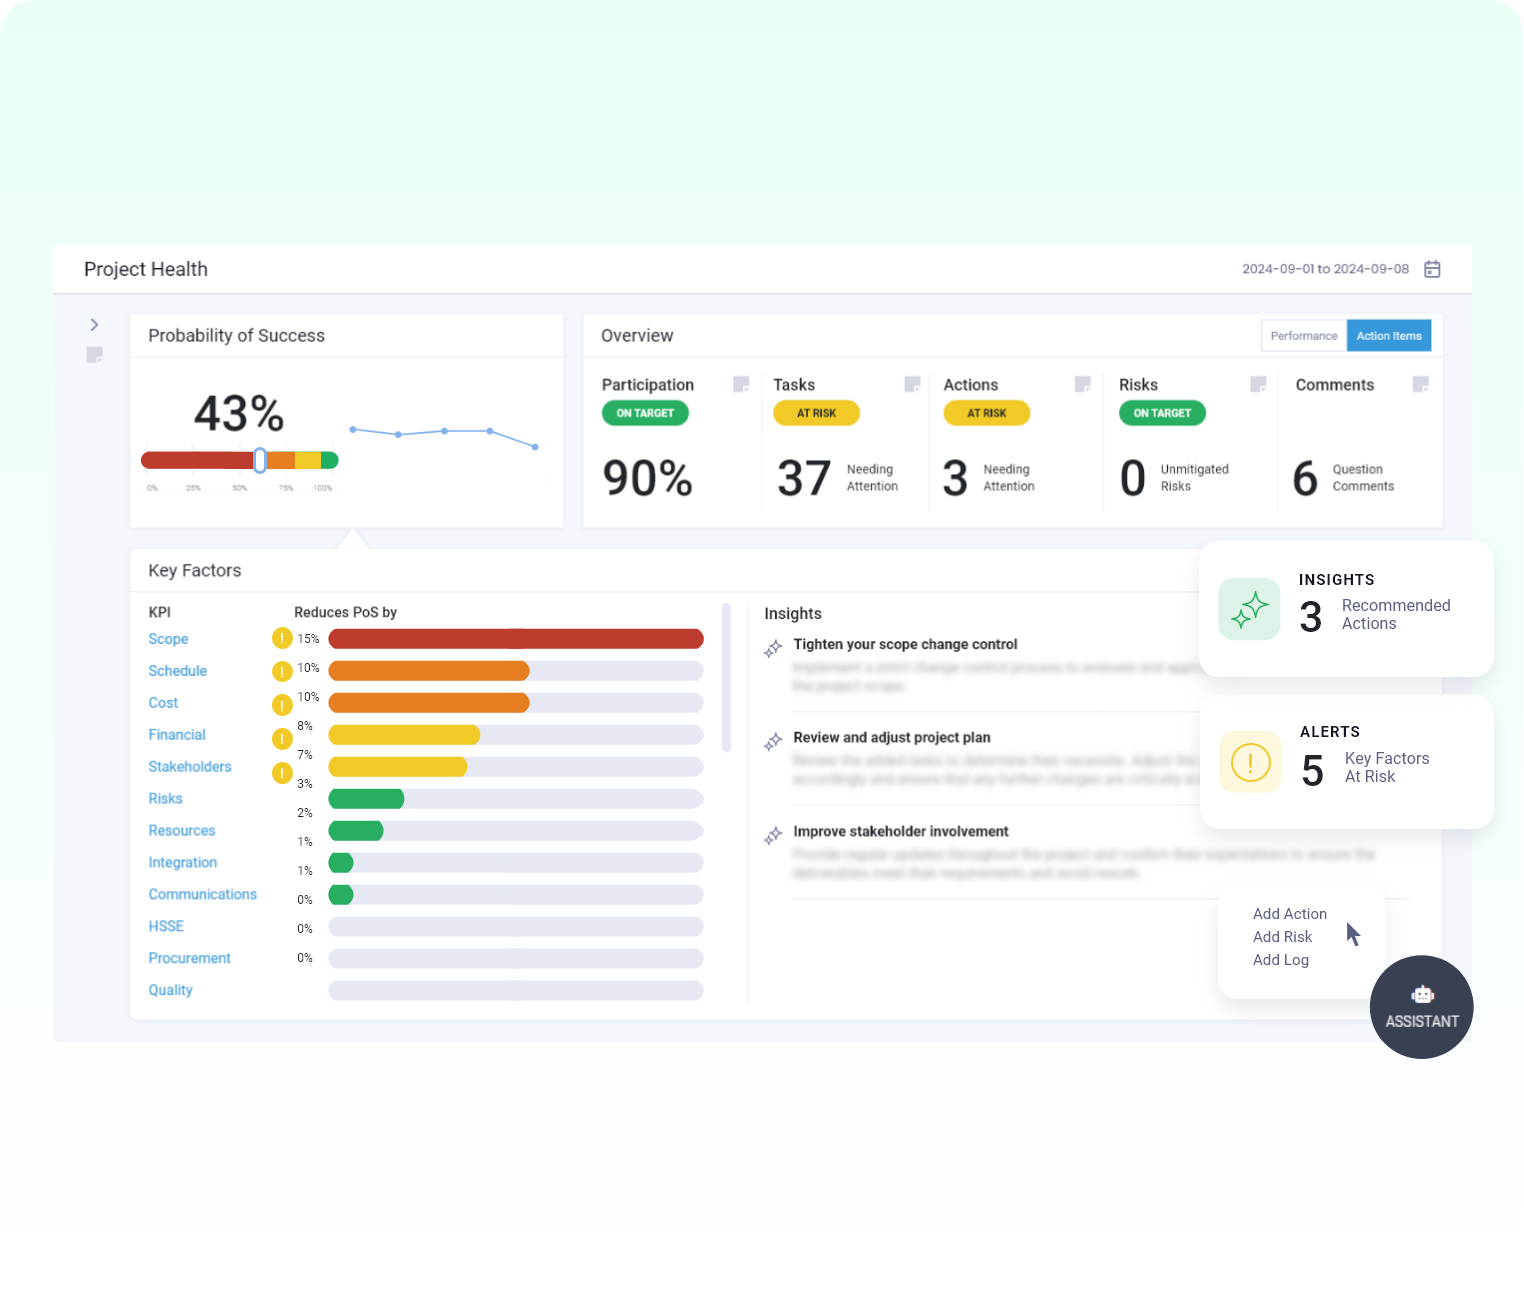Click sparkle icon beside Improve stakeholder involvement

tap(773, 836)
